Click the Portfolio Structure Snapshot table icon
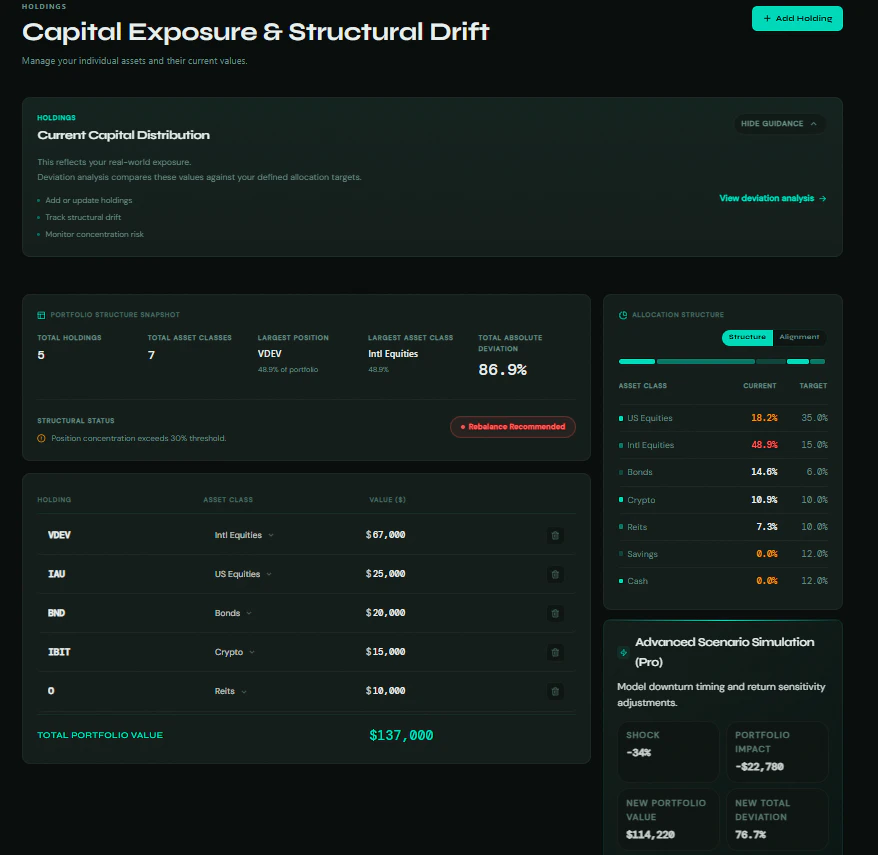The height and width of the screenshot is (855, 878). point(41,315)
